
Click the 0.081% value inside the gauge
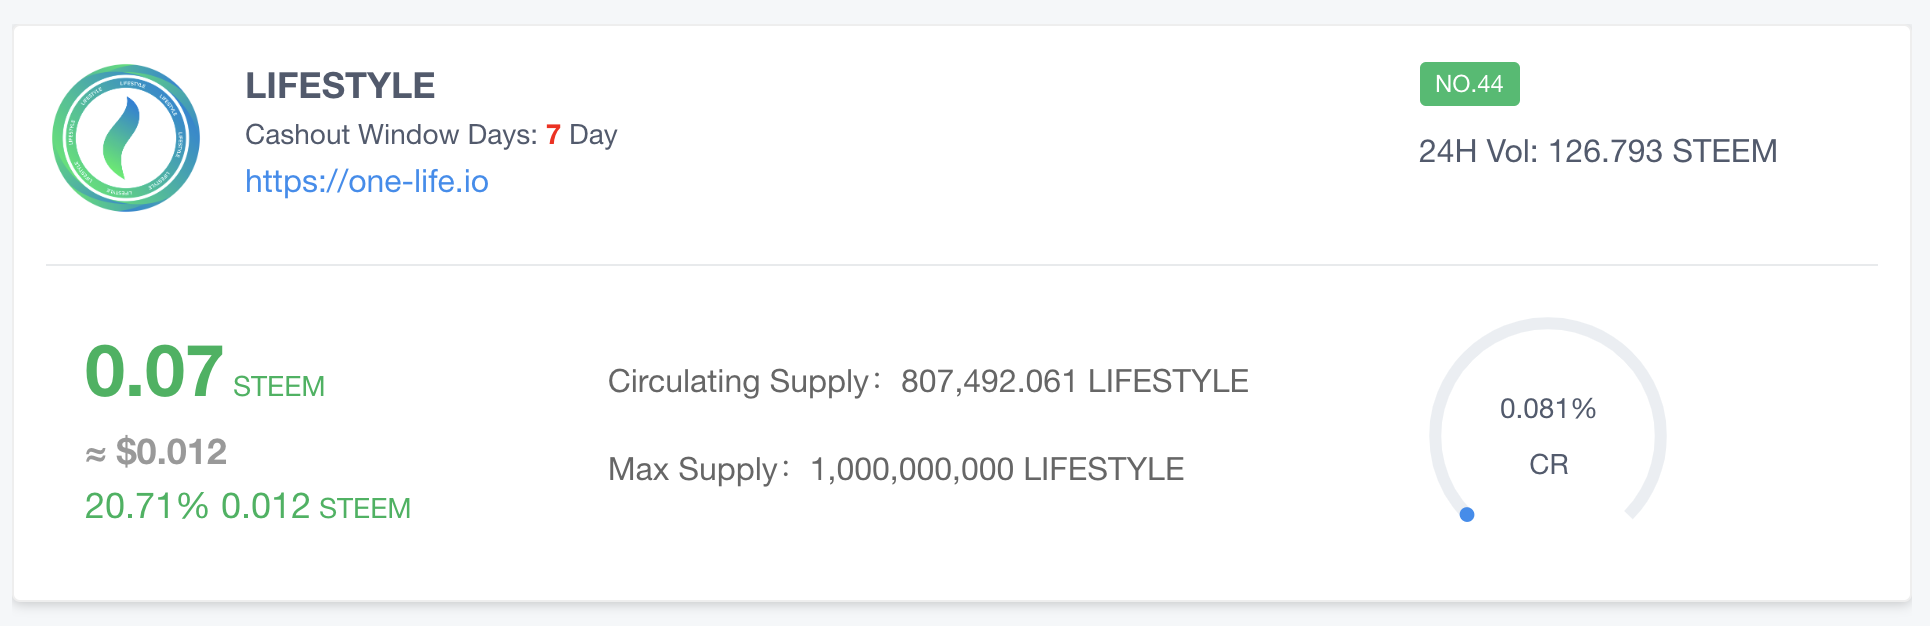coord(1547,409)
